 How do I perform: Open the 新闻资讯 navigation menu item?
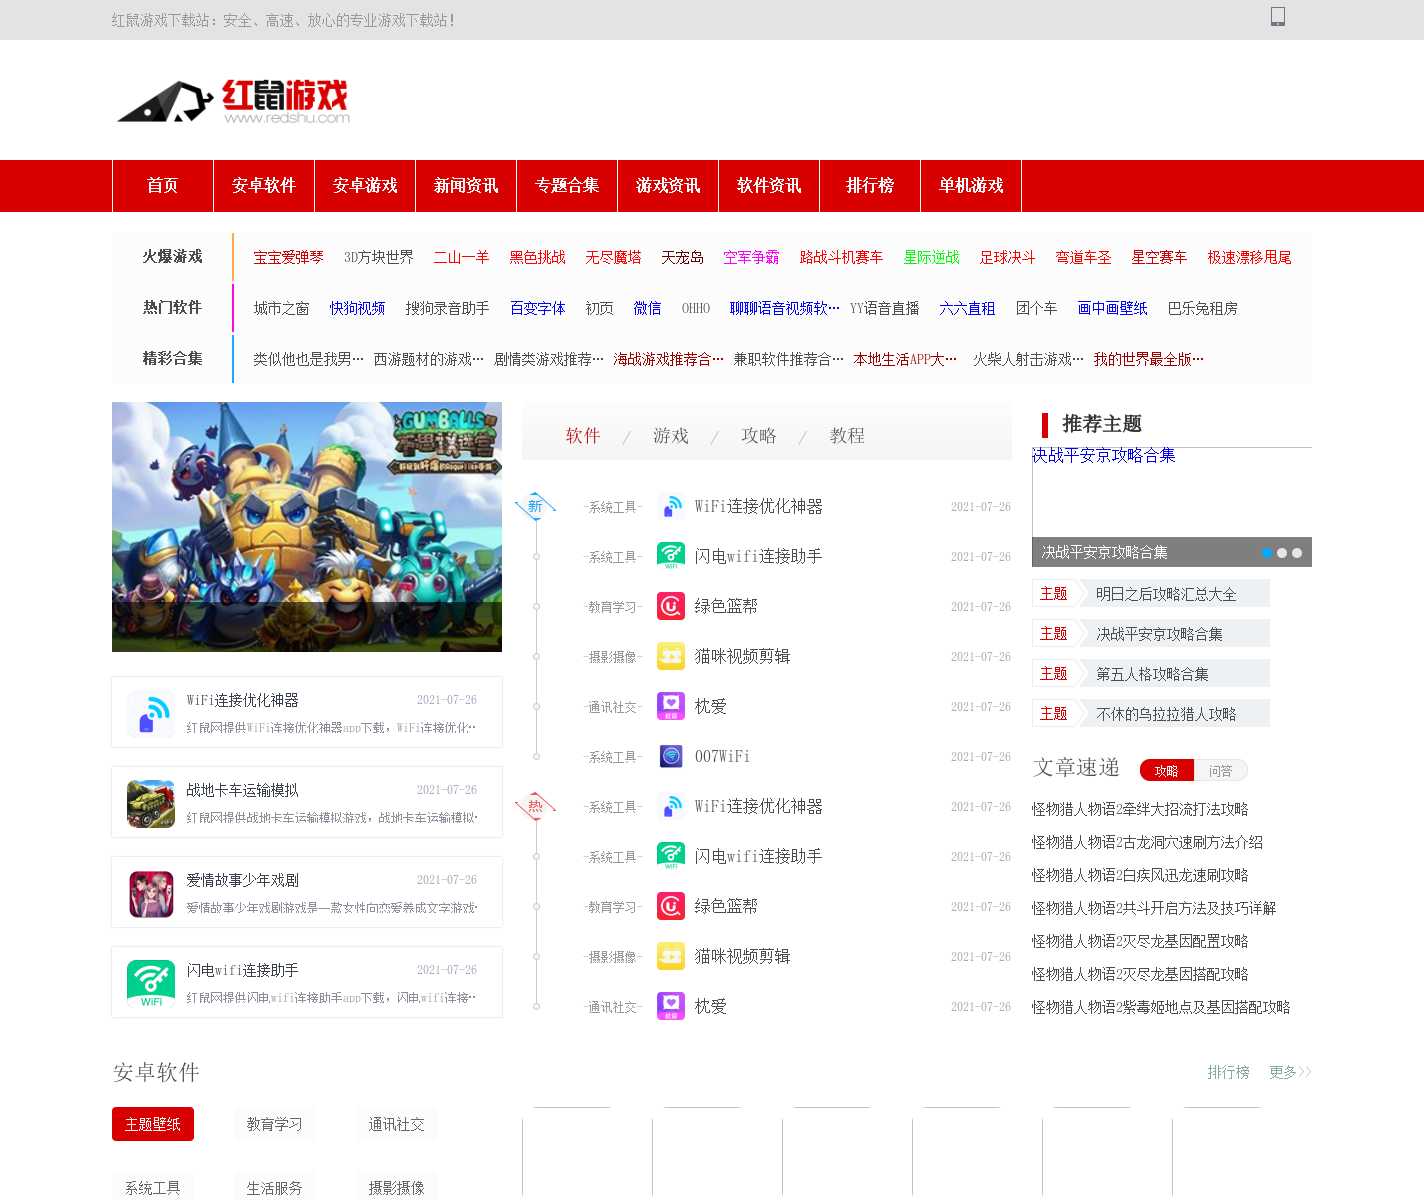click(466, 186)
